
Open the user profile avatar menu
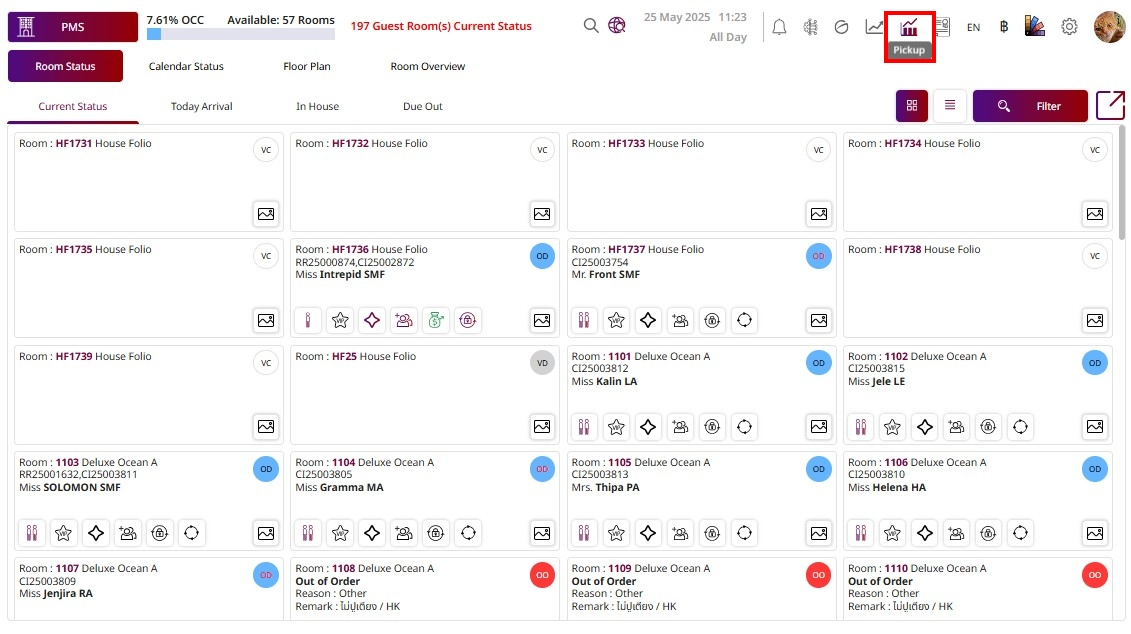(x=1109, y=27)
